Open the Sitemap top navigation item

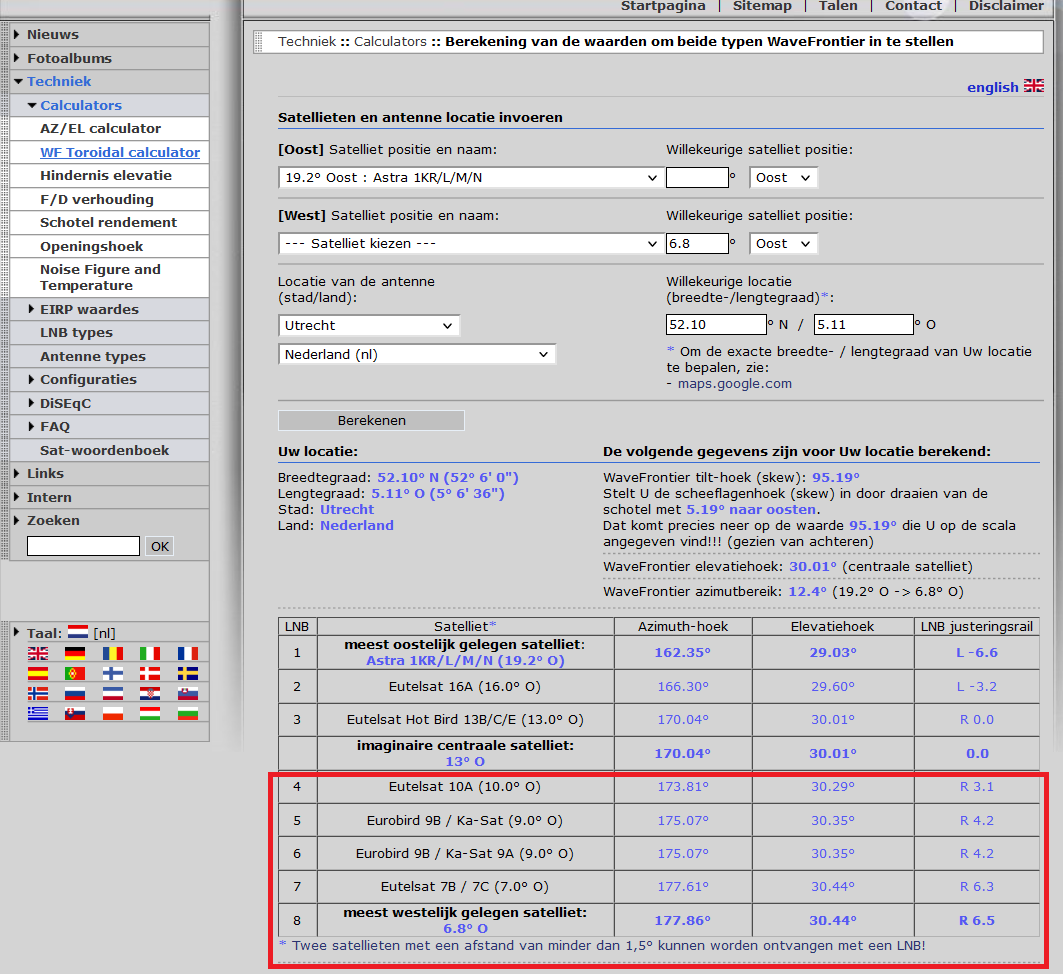pos(762,6)
